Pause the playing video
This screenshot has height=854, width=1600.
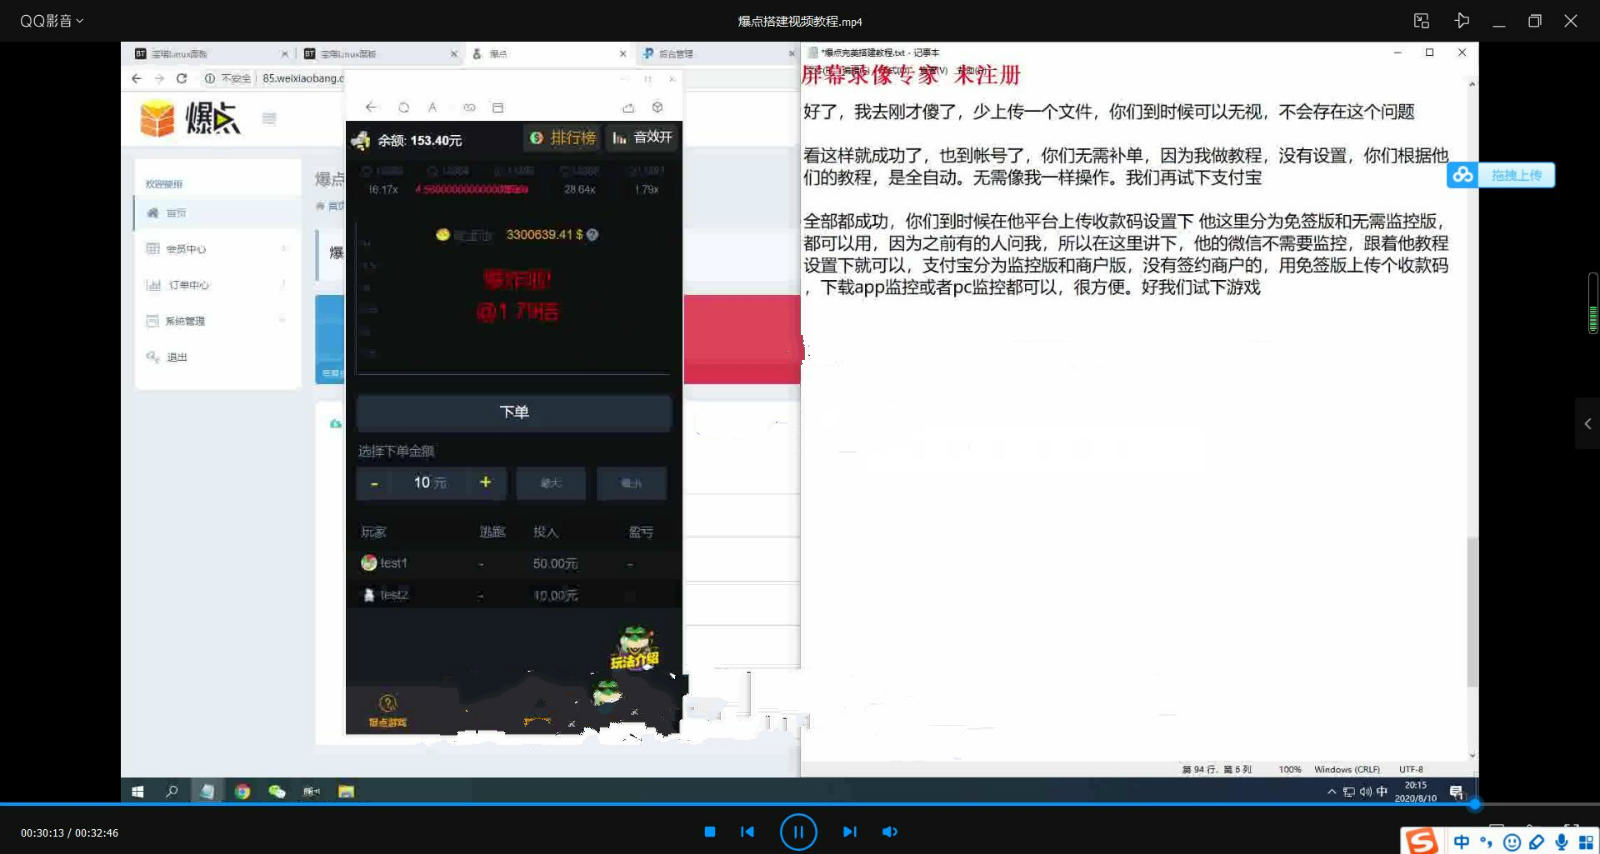798,832
